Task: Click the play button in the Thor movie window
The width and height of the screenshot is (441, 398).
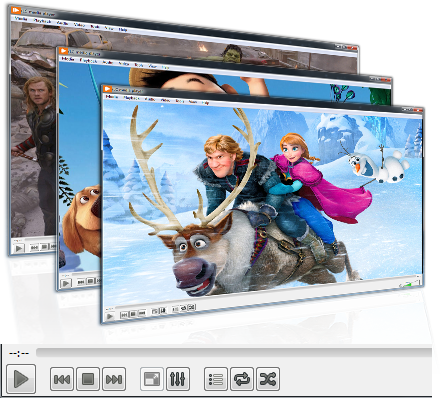Action: (x=19, y=248)
